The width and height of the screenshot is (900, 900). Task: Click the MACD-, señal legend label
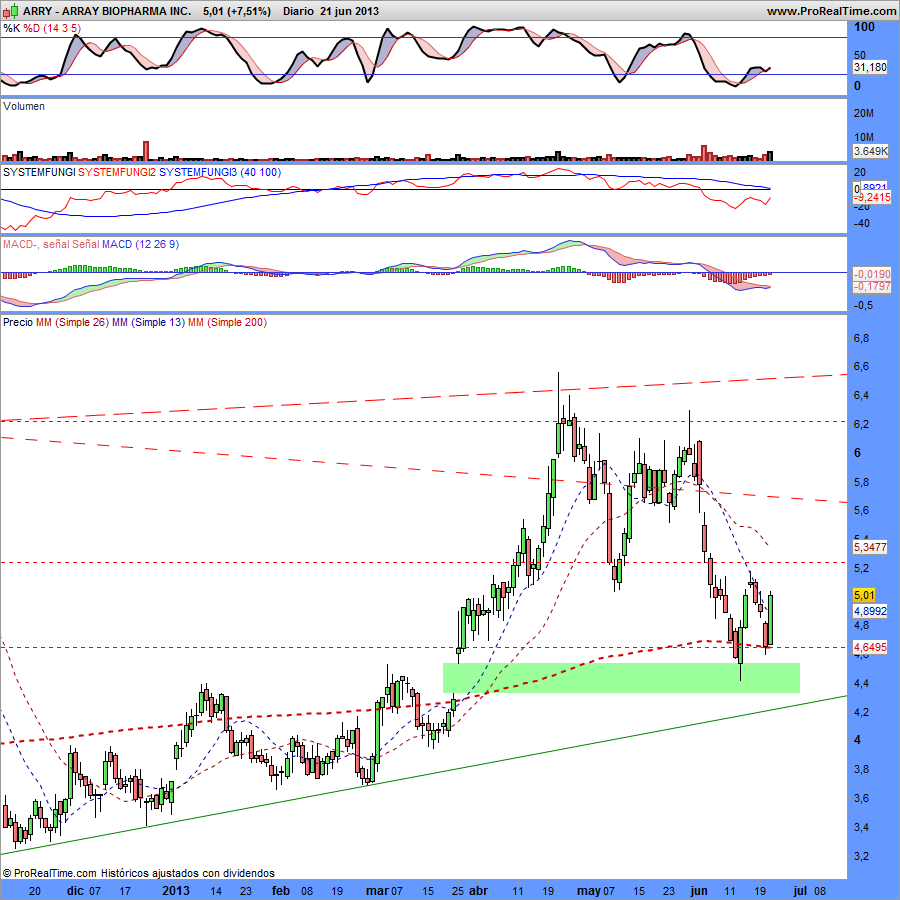(x=36, y=245)
